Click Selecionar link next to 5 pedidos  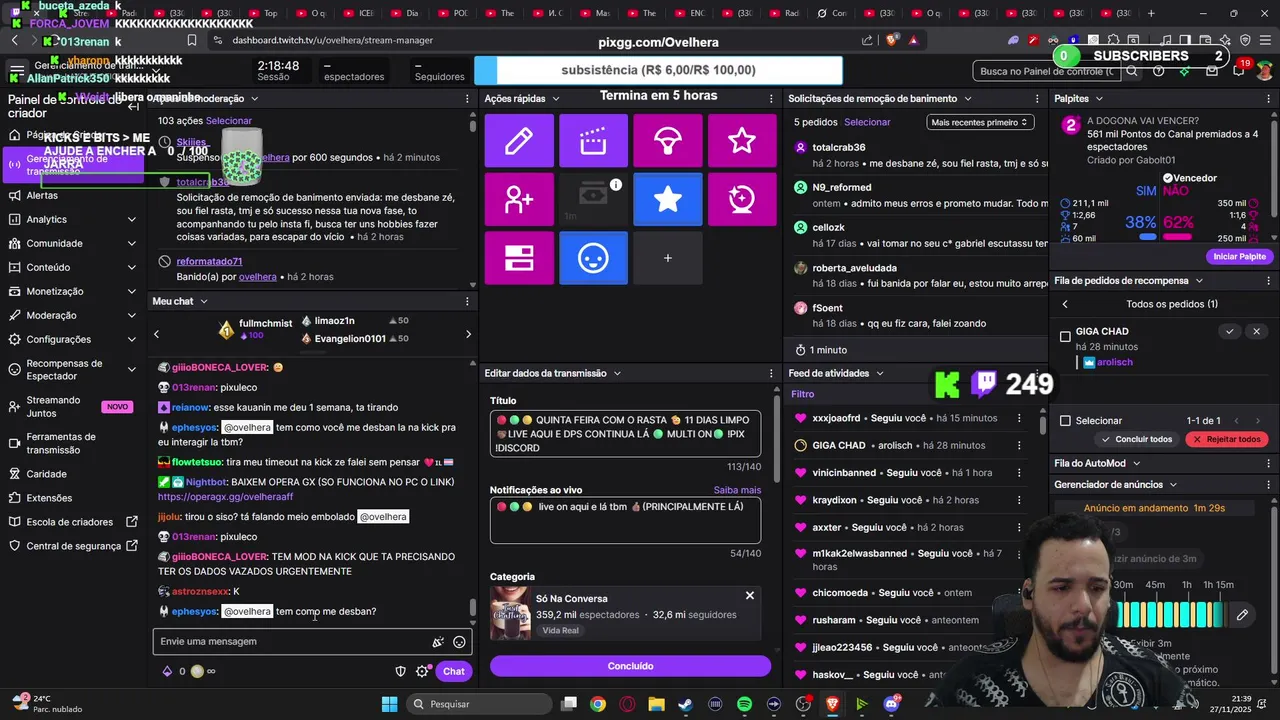pyautogui.click(x=867, y=122)
